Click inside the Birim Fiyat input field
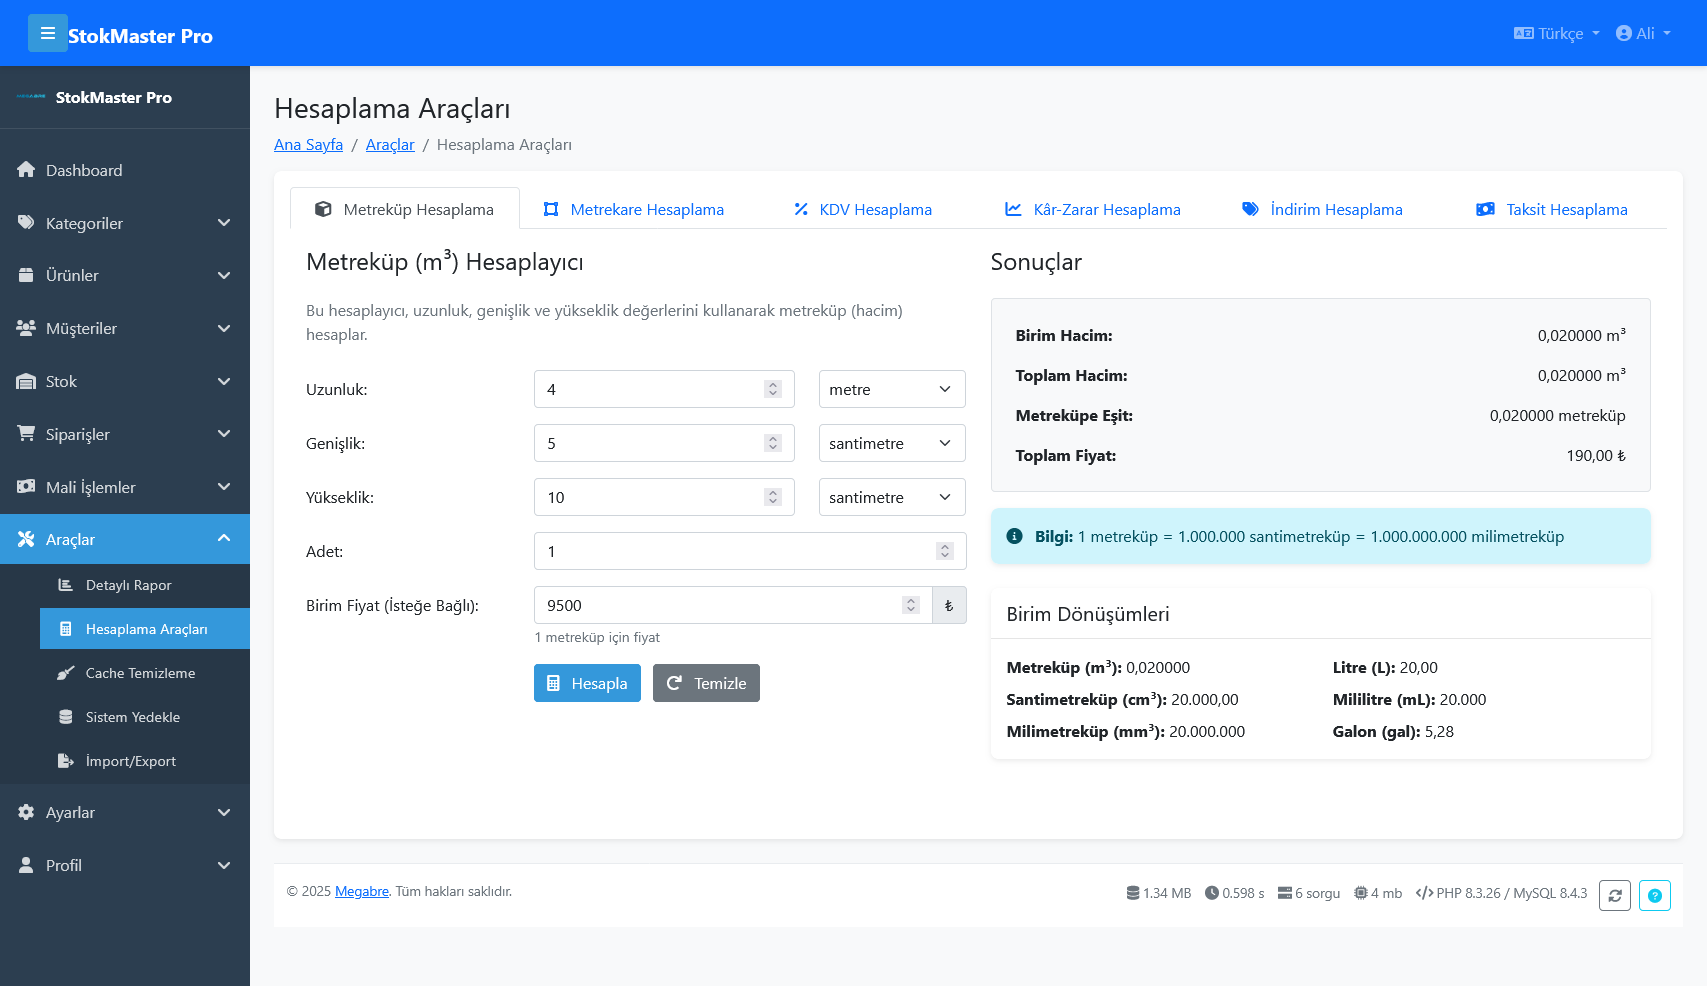 tap(700, 605)
